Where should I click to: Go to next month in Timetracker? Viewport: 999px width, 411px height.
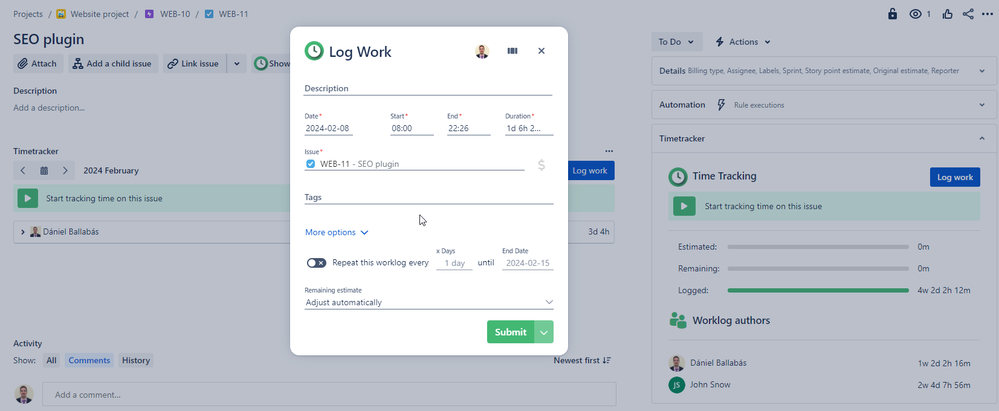pos(65,171)
